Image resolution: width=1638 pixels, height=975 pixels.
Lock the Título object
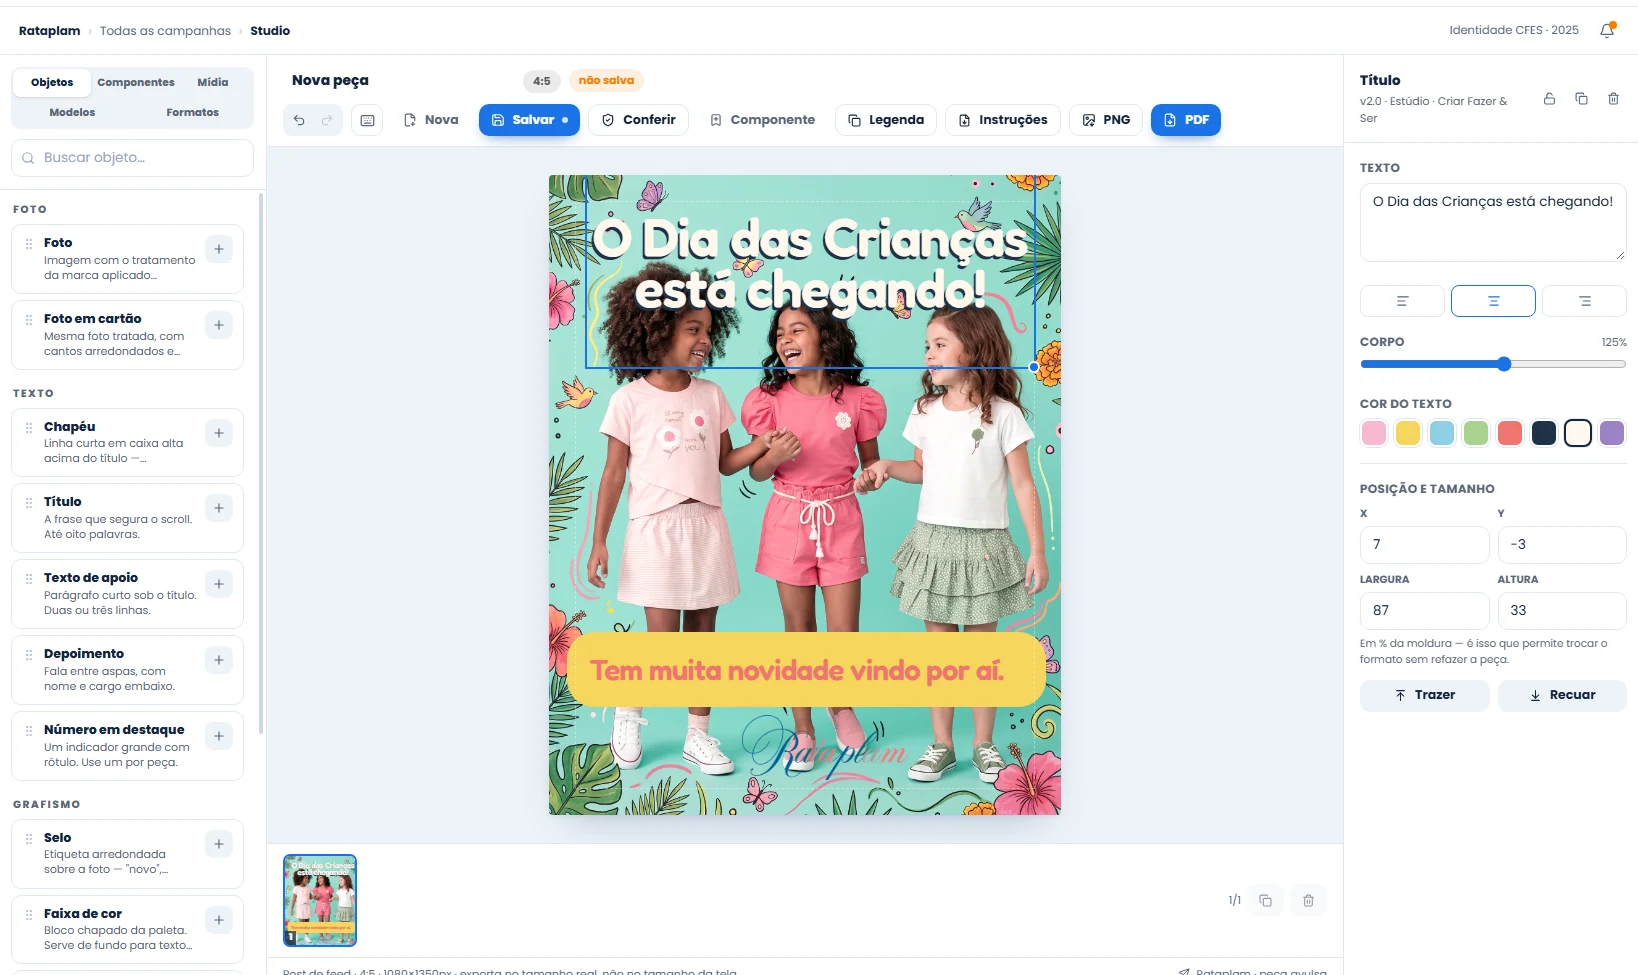[1549, 99]
